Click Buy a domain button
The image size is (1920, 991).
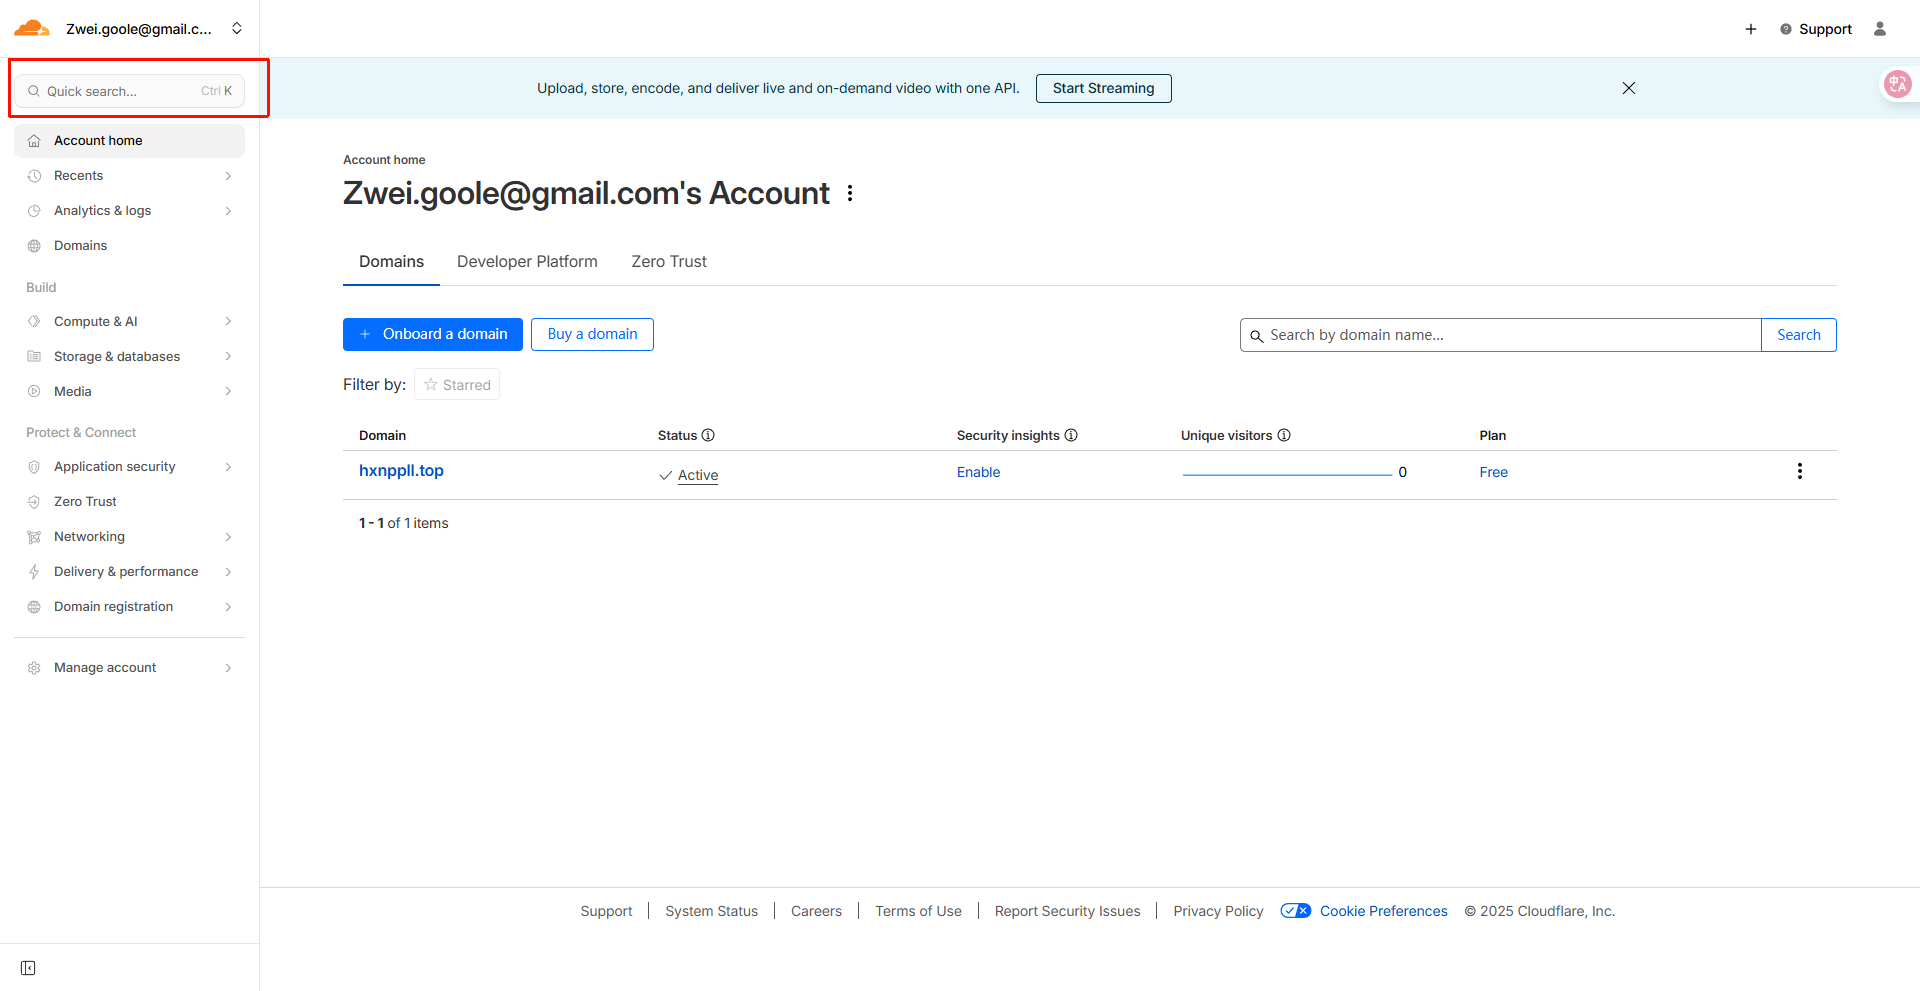click(592, 334)
